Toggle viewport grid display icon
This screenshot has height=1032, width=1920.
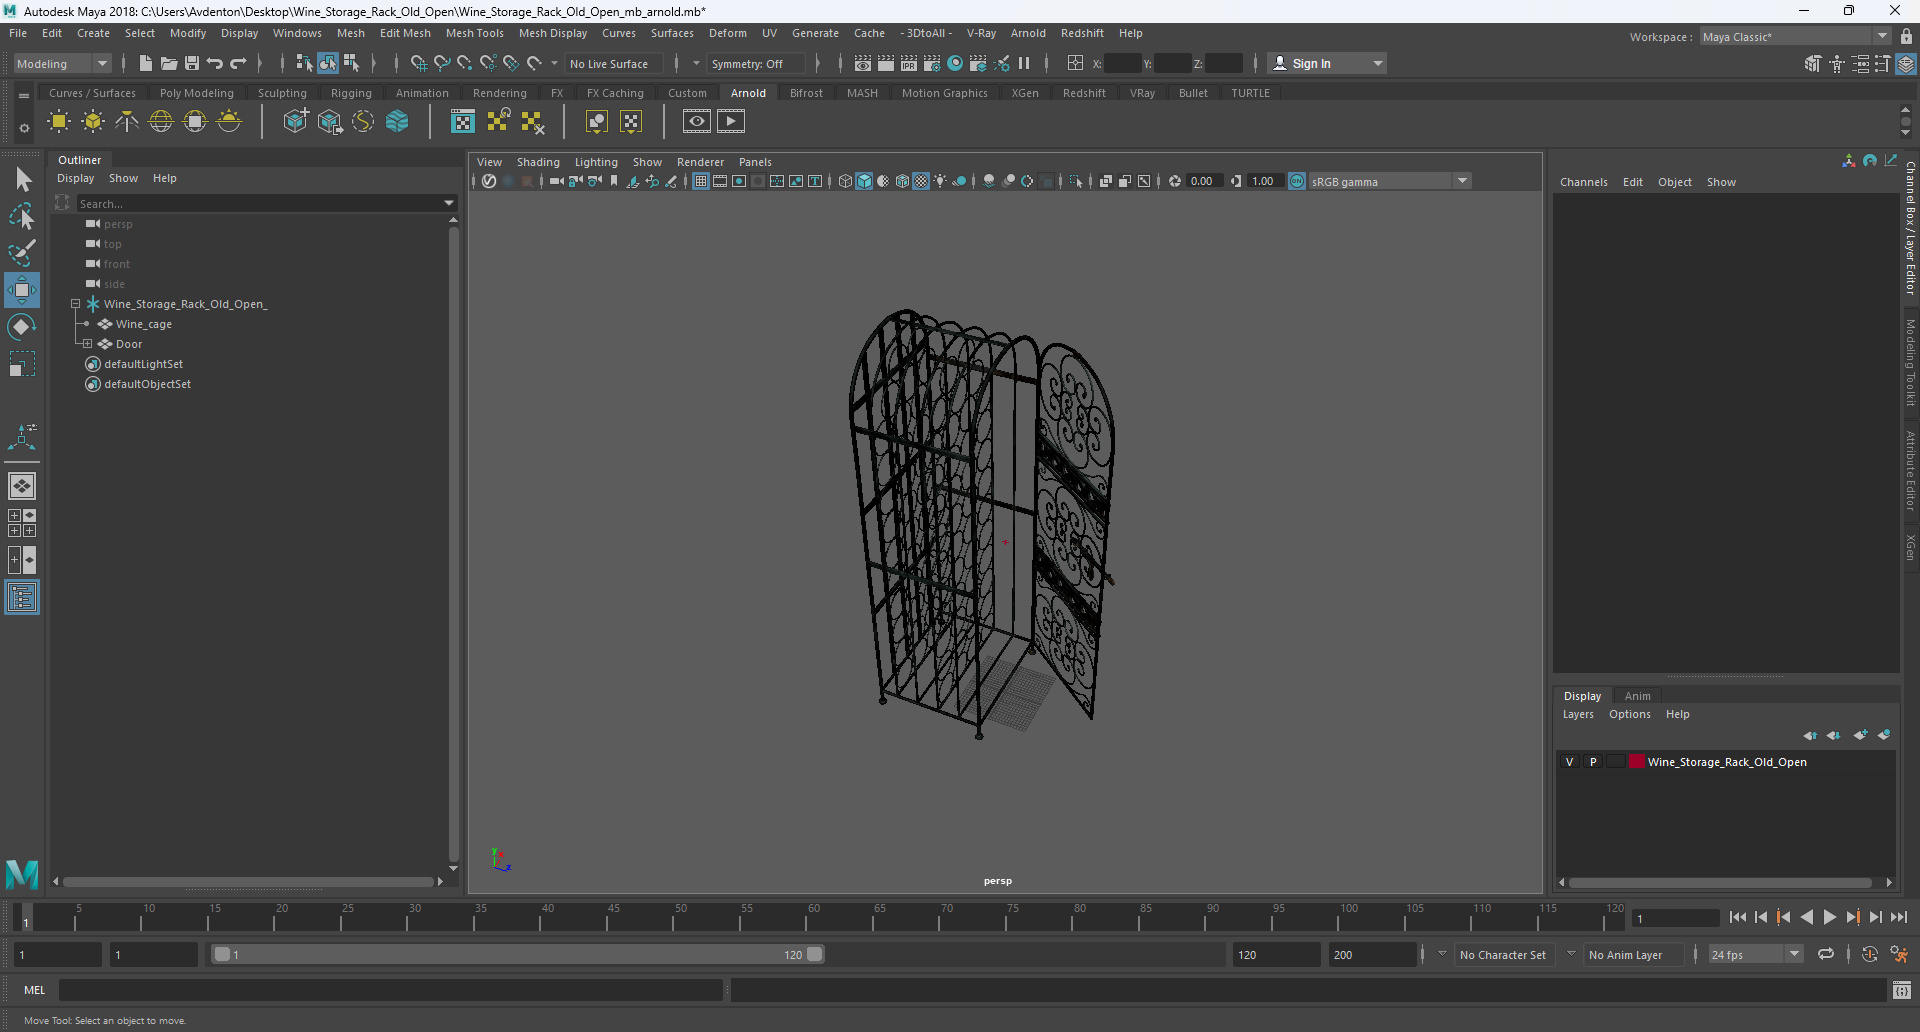(x=701, y=181)
